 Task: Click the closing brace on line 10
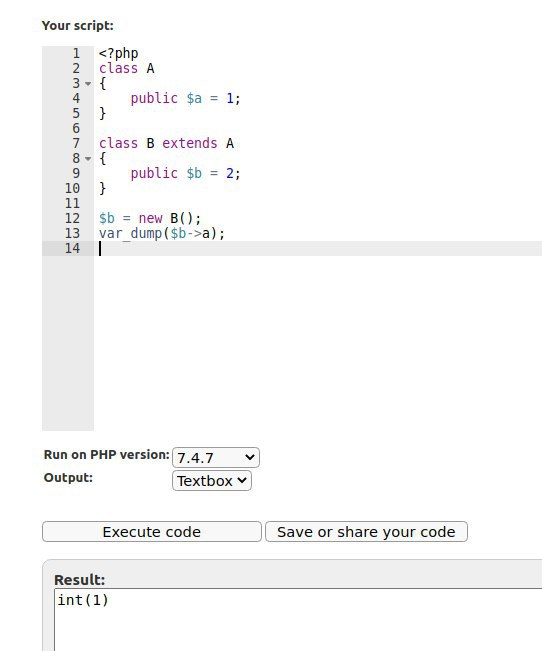(x=103, y=188)
